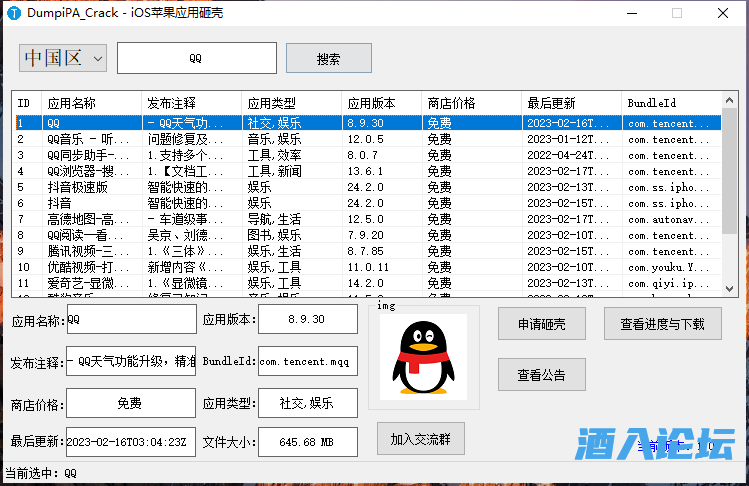Sort by the 应用名称 column header
This screenshot has height=486, width=749.
[x=92, y=103]
